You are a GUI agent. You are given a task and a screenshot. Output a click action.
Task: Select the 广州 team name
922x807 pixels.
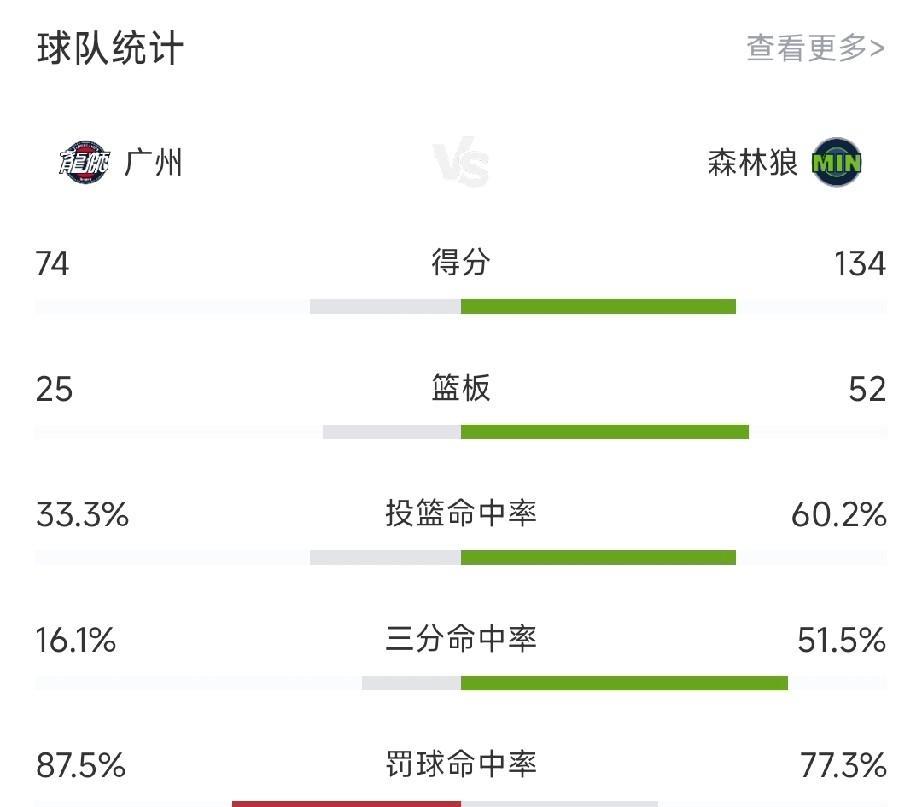pyautogui.click(x=153, y=162)
